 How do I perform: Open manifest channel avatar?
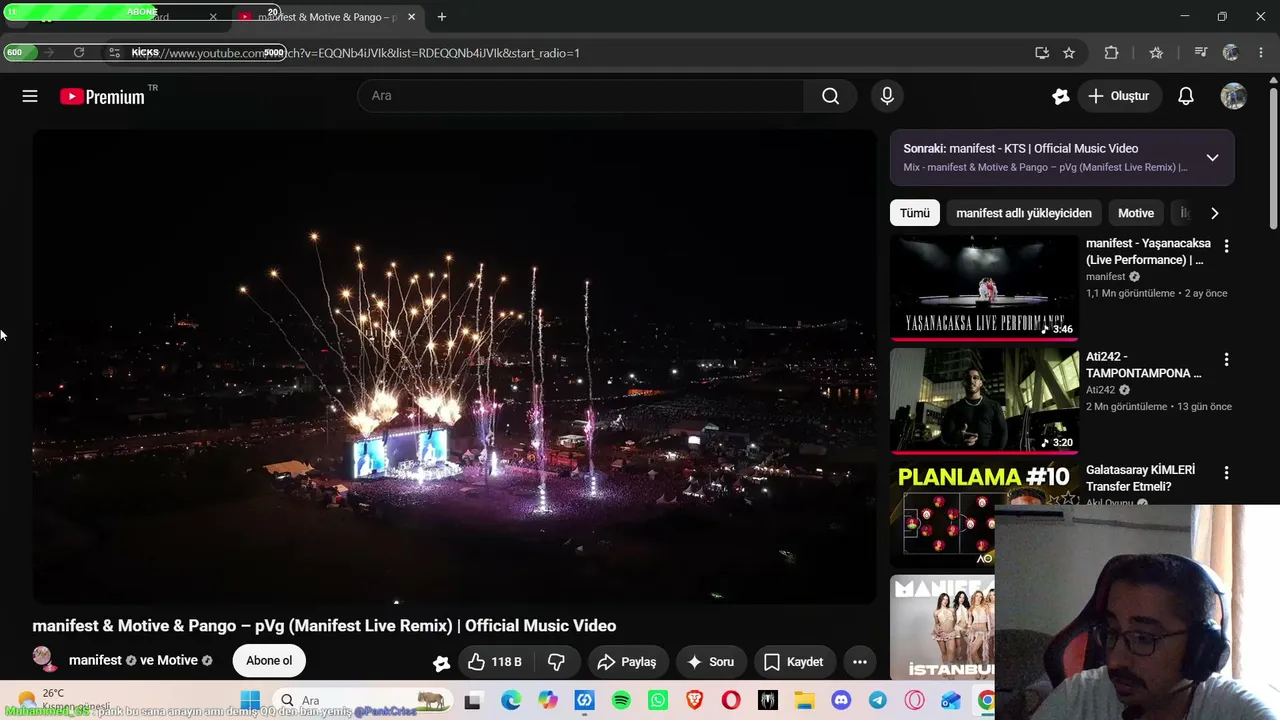pyautogui.click(x=43, y=657)
